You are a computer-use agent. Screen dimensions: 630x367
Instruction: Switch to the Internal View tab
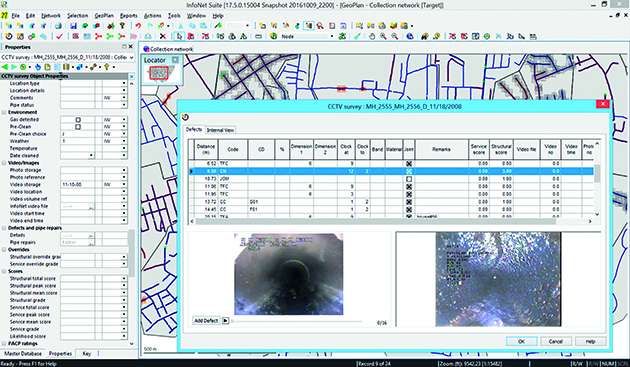tap(220, 130)
